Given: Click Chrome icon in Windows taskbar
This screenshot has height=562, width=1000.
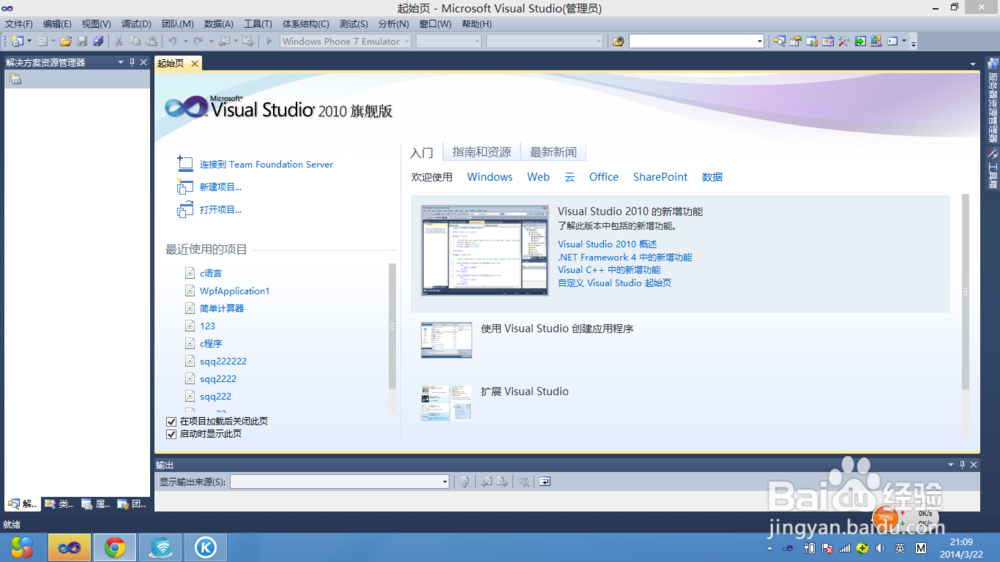Looking at the screenshot, I should [115, 547].
